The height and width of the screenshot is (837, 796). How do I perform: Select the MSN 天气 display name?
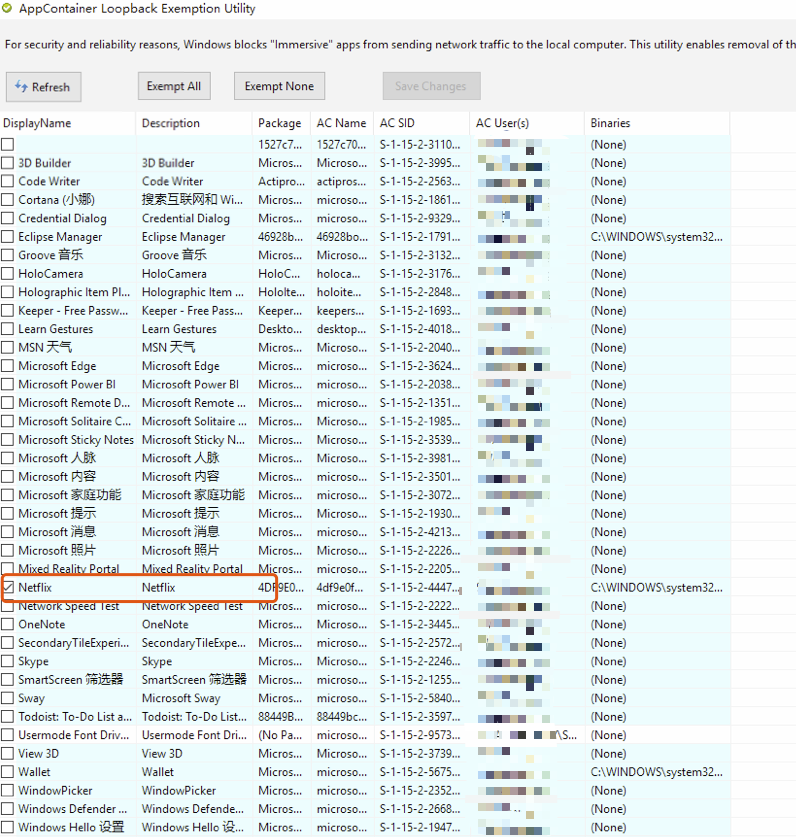[45, 348]
